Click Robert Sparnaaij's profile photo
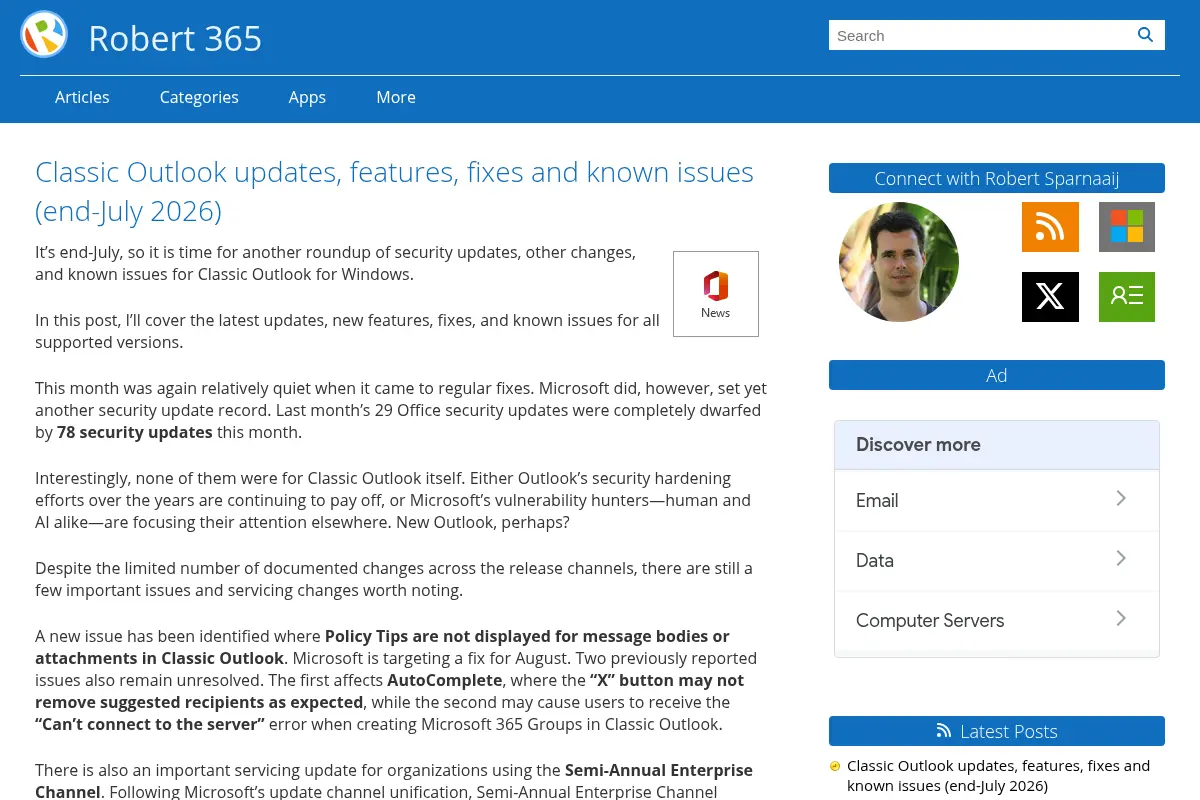Image resolution: width=1200 pixels, height=800 pixels. click(x=899, y=262)
